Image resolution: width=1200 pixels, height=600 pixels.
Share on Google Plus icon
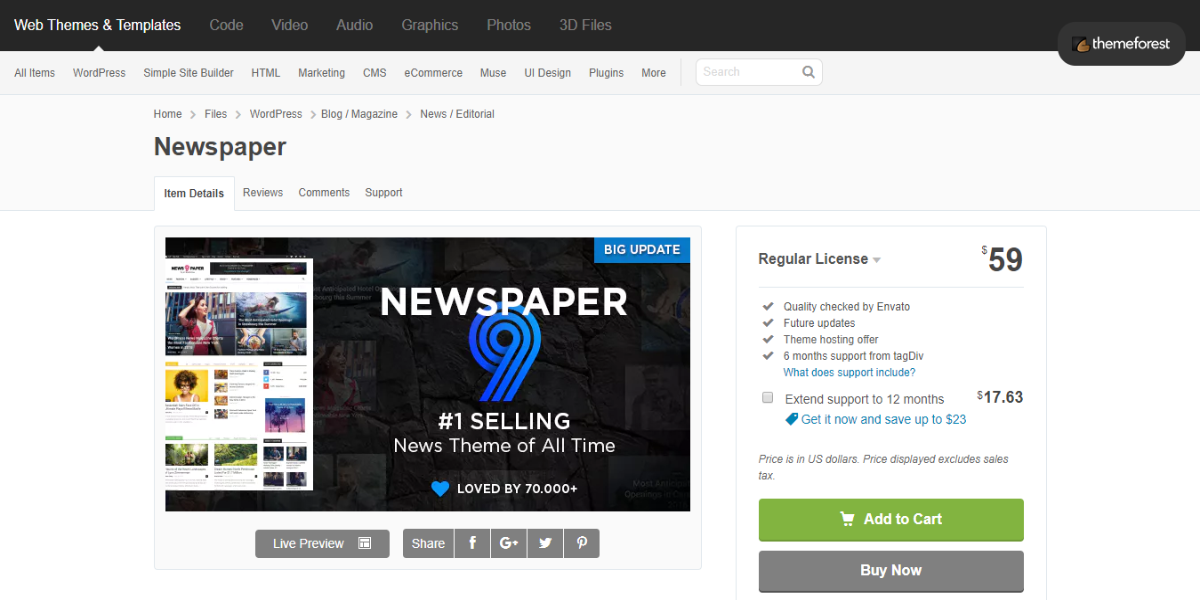point(509,543)
